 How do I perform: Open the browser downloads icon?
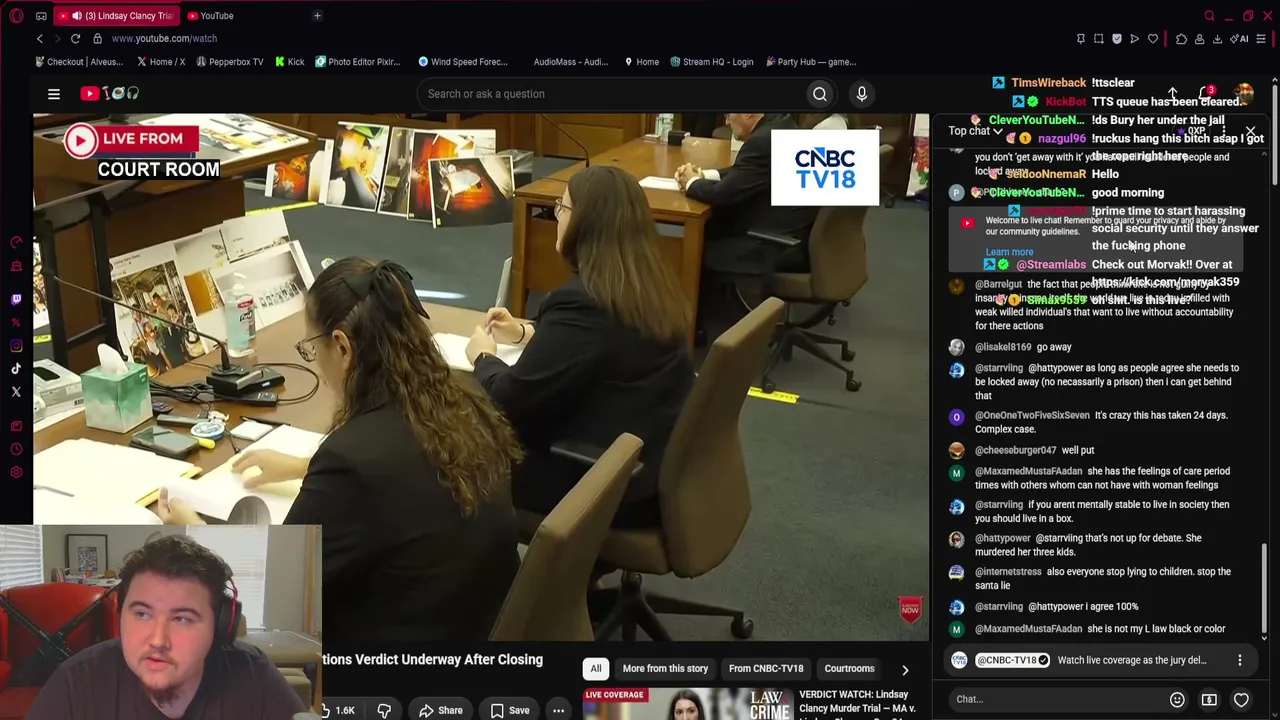(x=1217, y=39)
